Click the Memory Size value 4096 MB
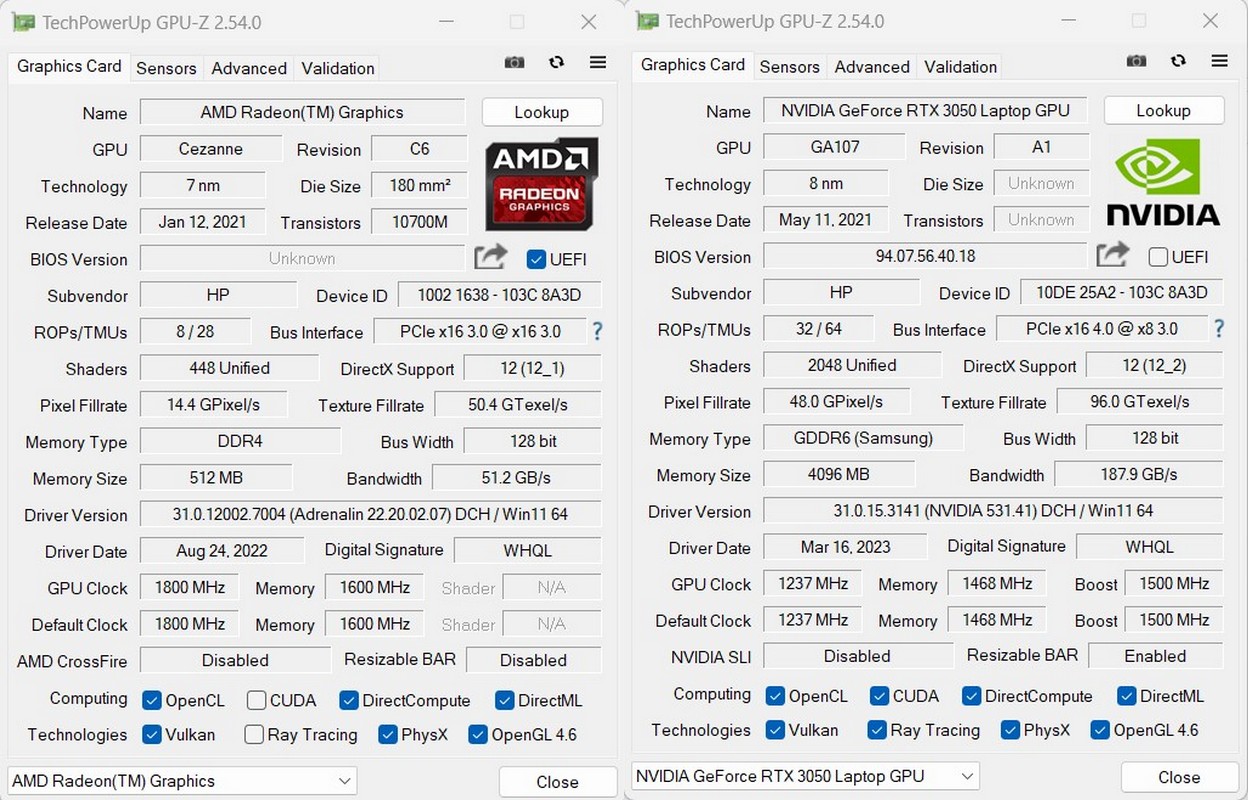 [839, 474]
